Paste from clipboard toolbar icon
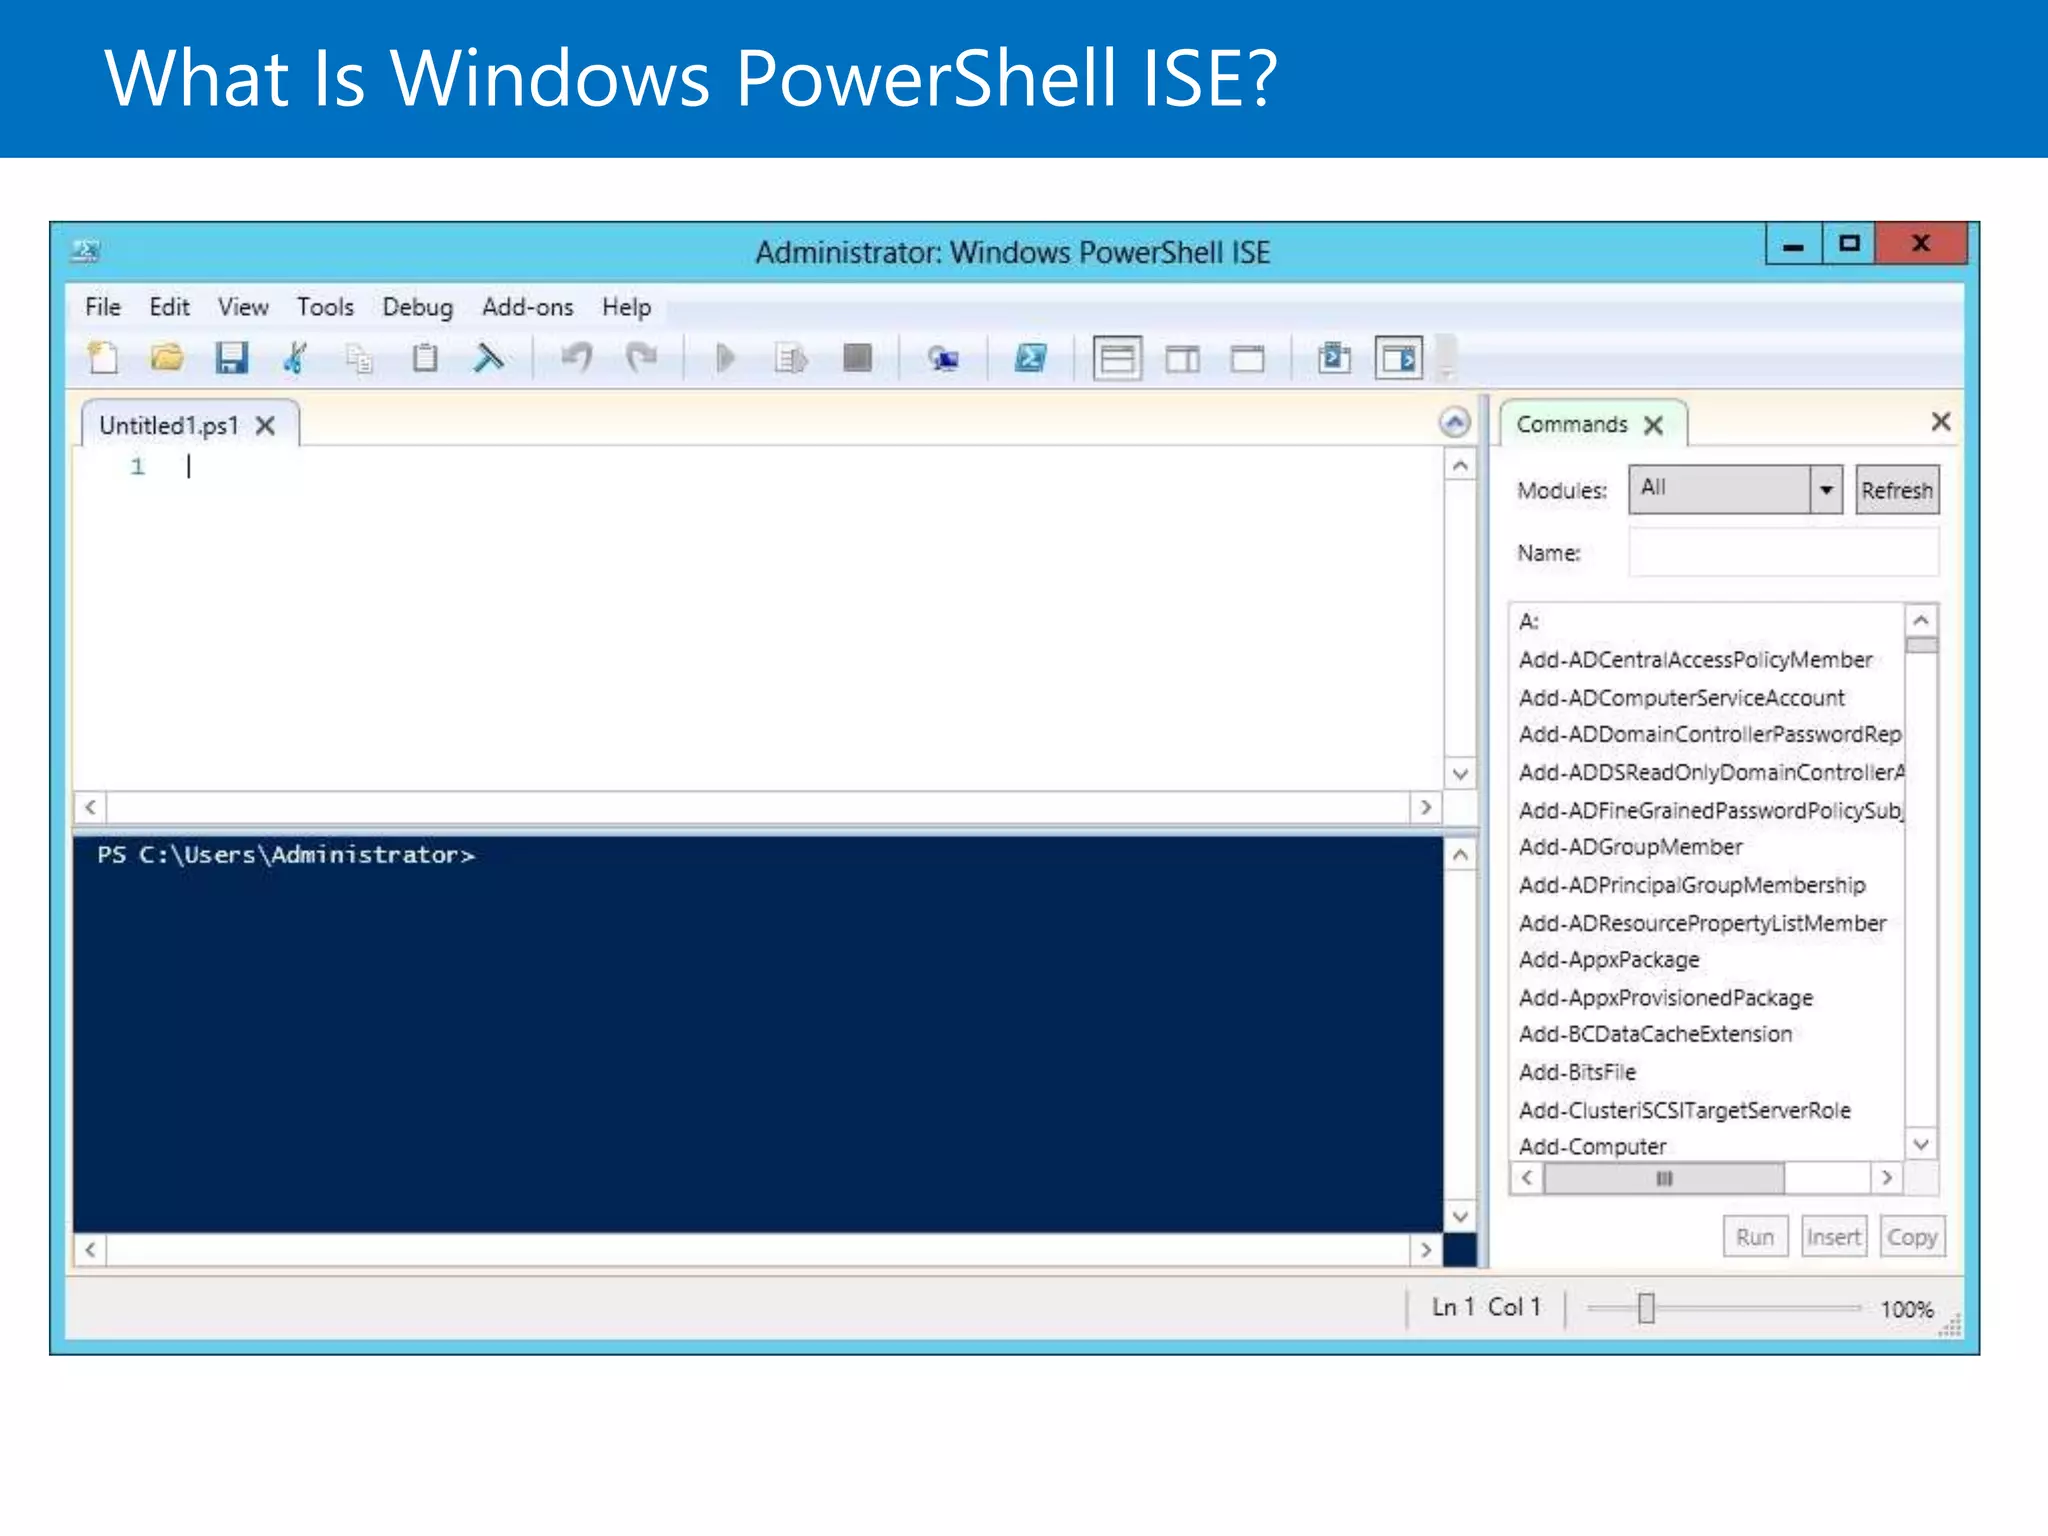 tap(425, 357)
